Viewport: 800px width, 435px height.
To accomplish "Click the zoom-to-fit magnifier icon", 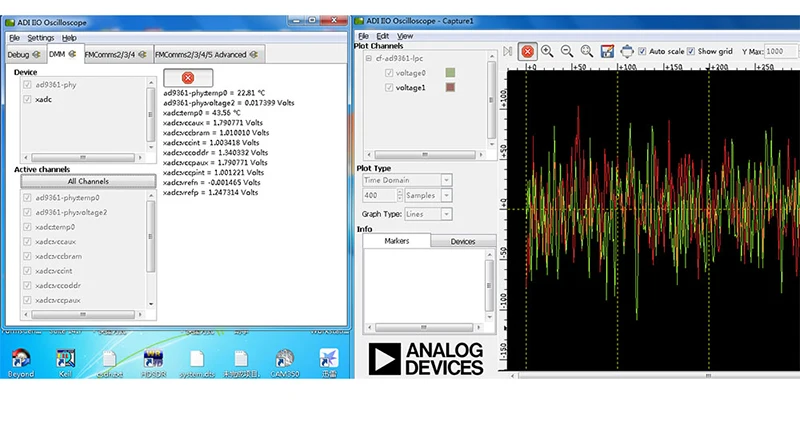I will (587, 51).
